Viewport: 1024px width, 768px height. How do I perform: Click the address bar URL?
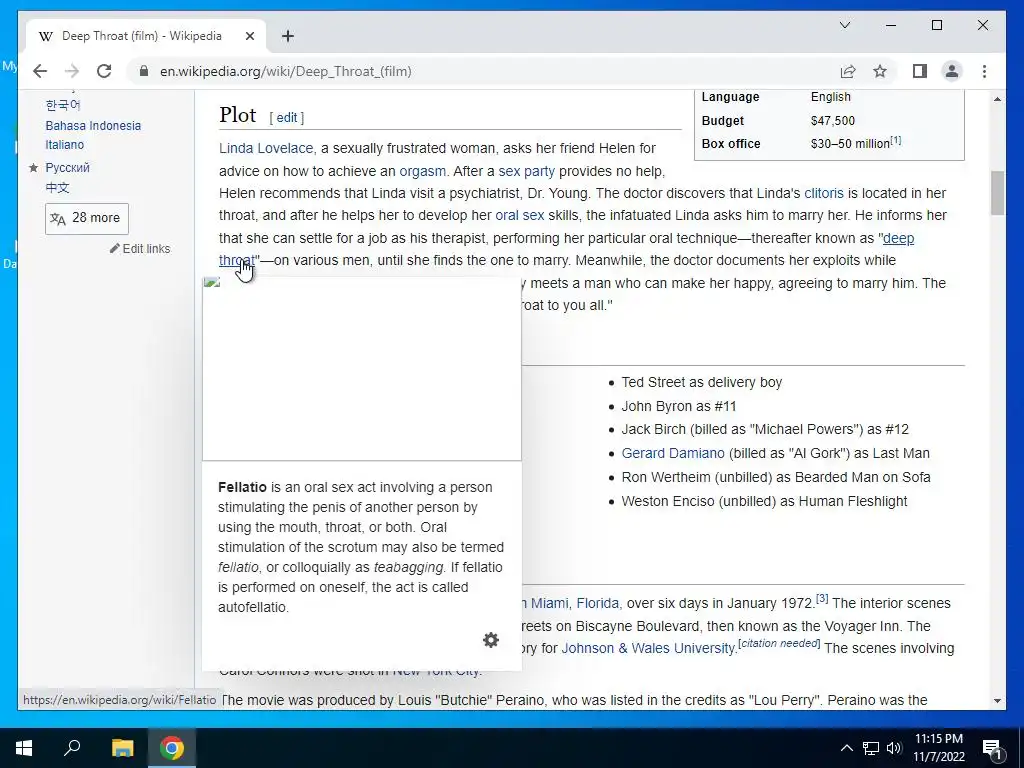(x=286, y=71)
